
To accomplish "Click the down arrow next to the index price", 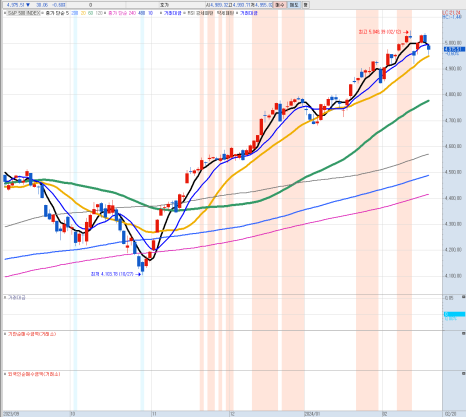I will (28, 5).
